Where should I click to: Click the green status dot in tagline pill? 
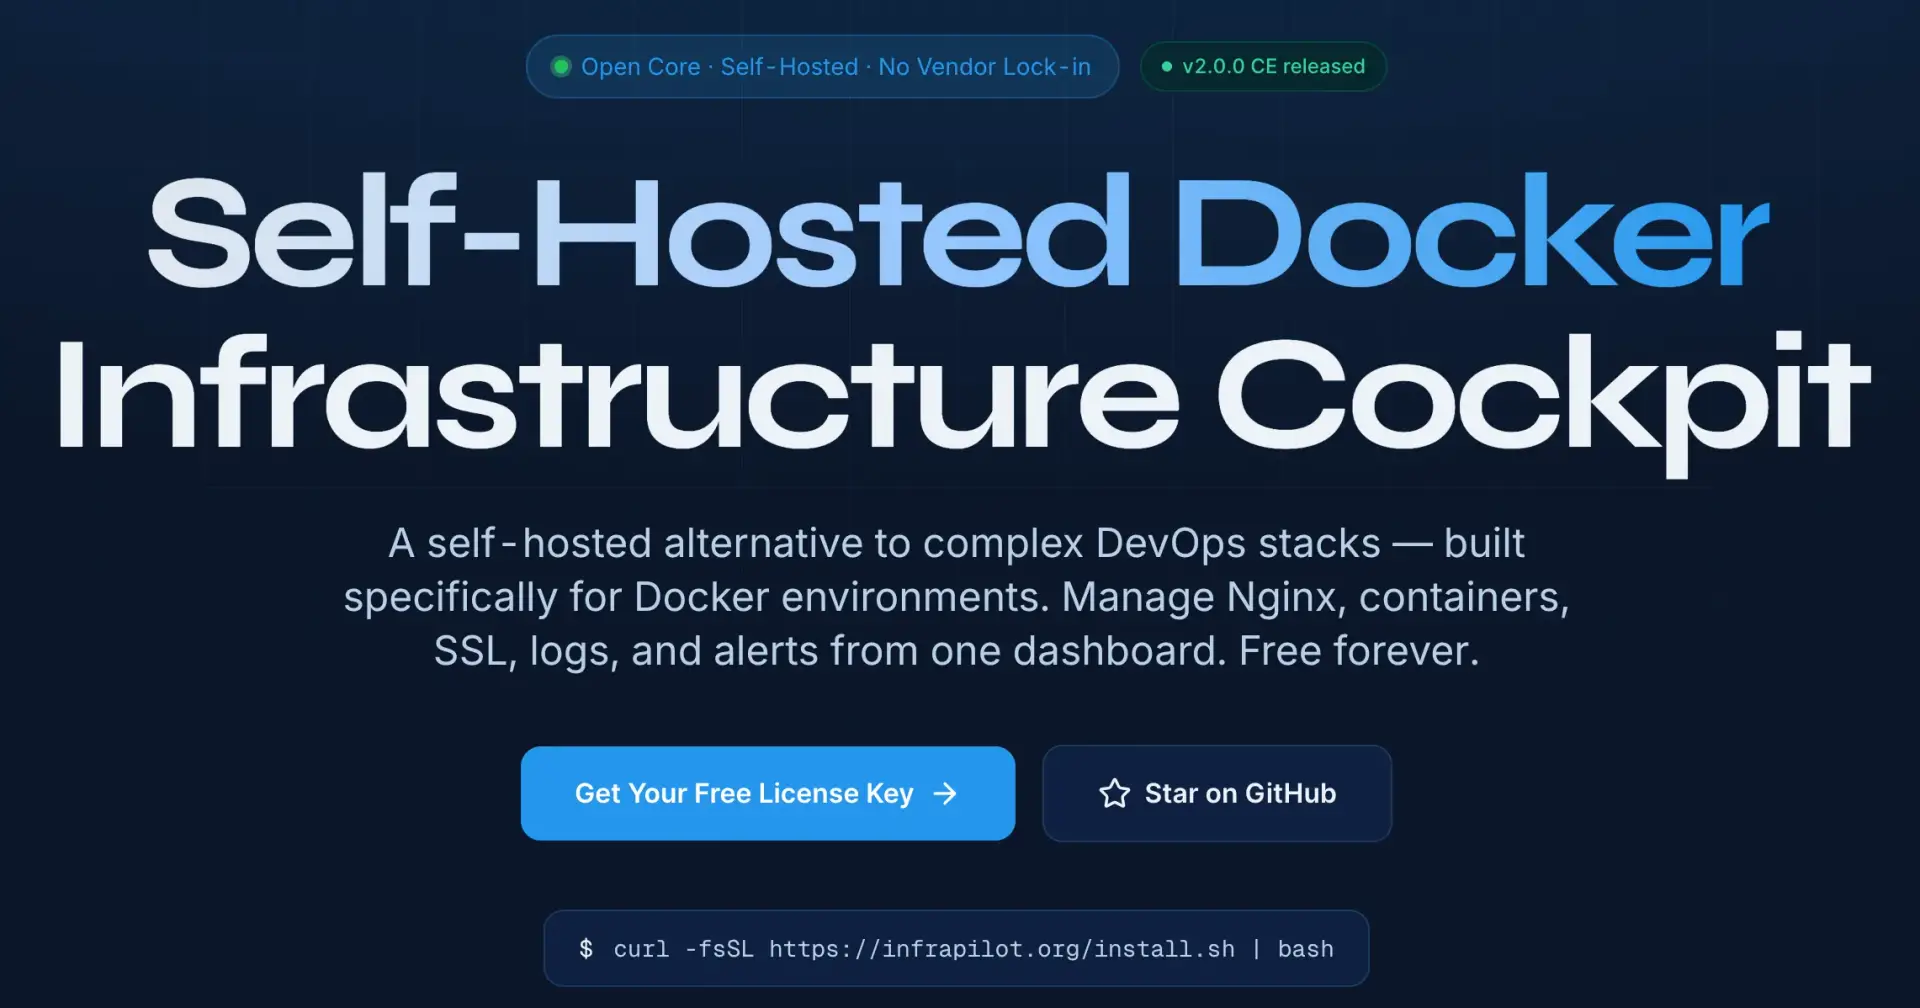pos(561,66)
